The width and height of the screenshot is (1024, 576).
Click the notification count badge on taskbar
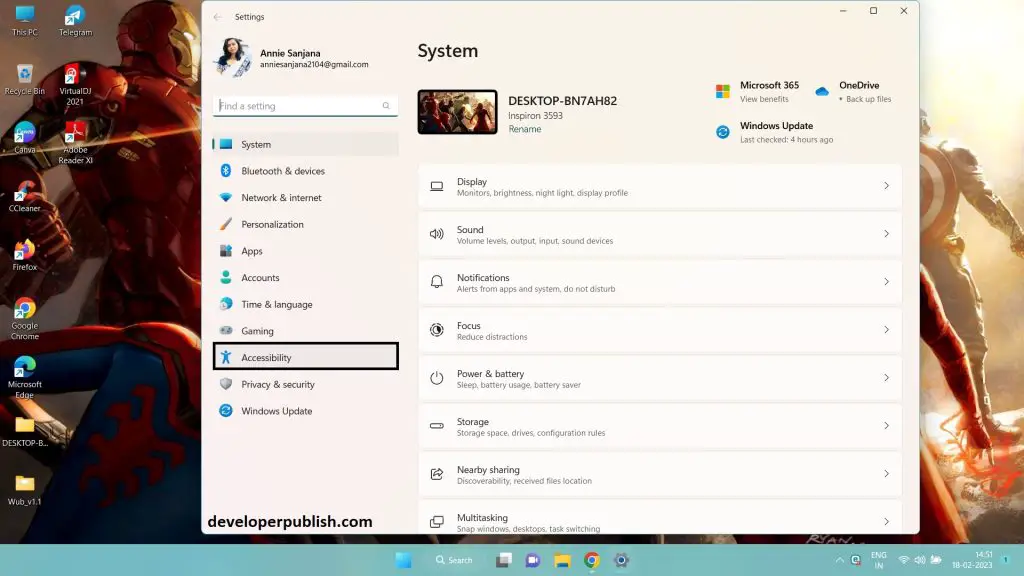pos(1006,560)
